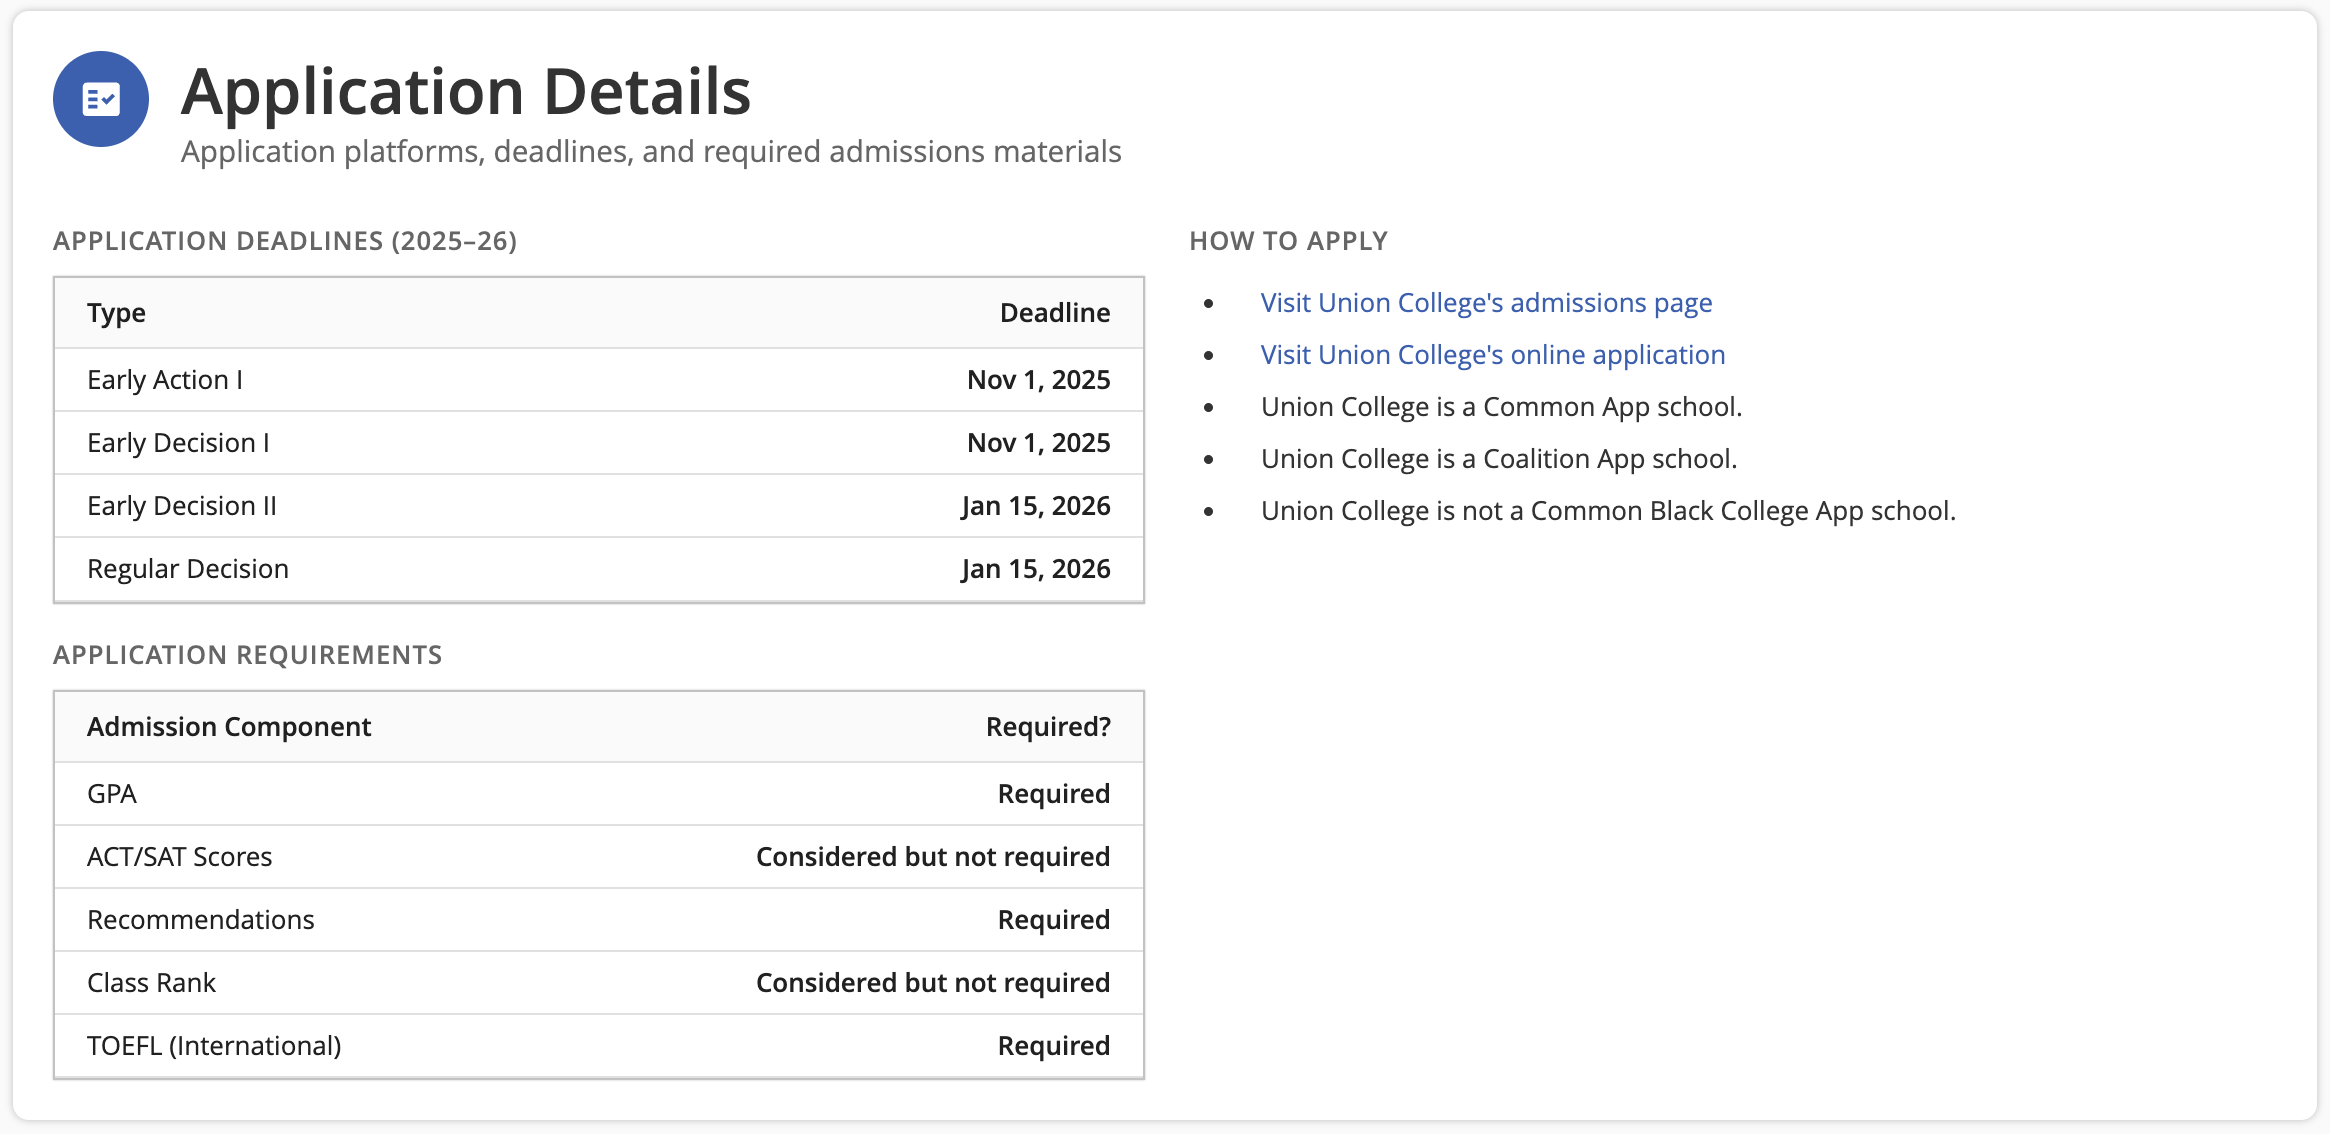Click the Application Requirements section label
This screenshot has height=1134, width=2330.
pyautogui.click(x=248, y=655)
